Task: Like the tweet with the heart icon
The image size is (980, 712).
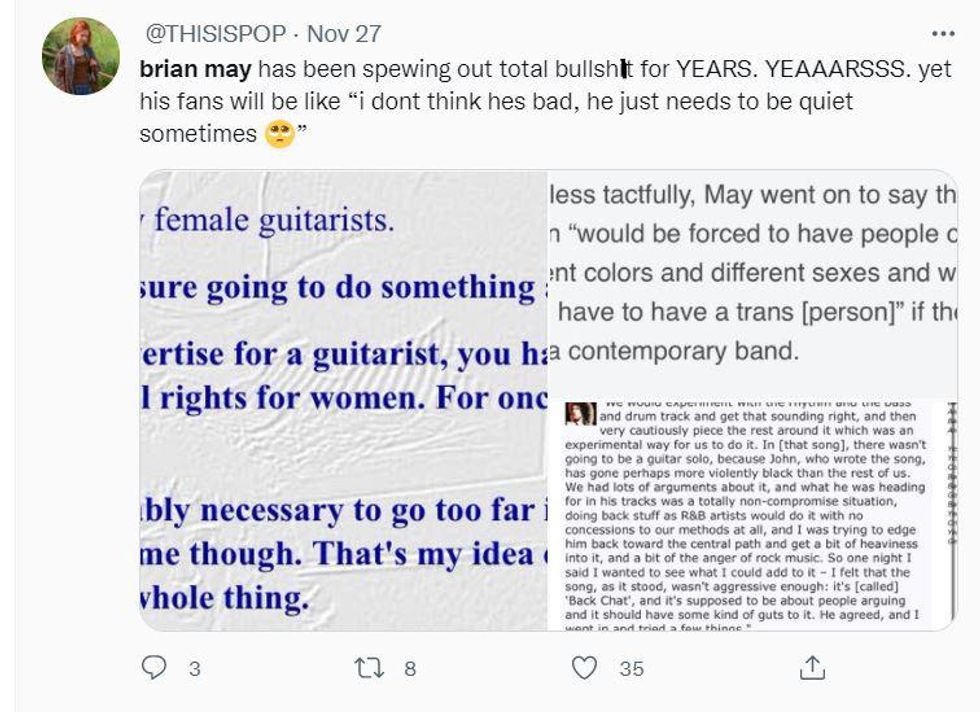Action: click(585, 668)
